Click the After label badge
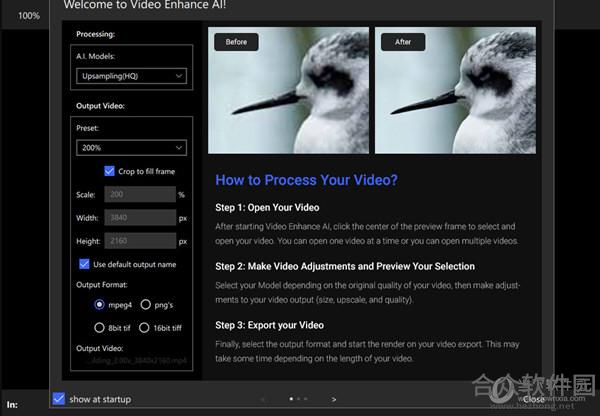Viewport: 600px width, 416px height. (403, 42)
